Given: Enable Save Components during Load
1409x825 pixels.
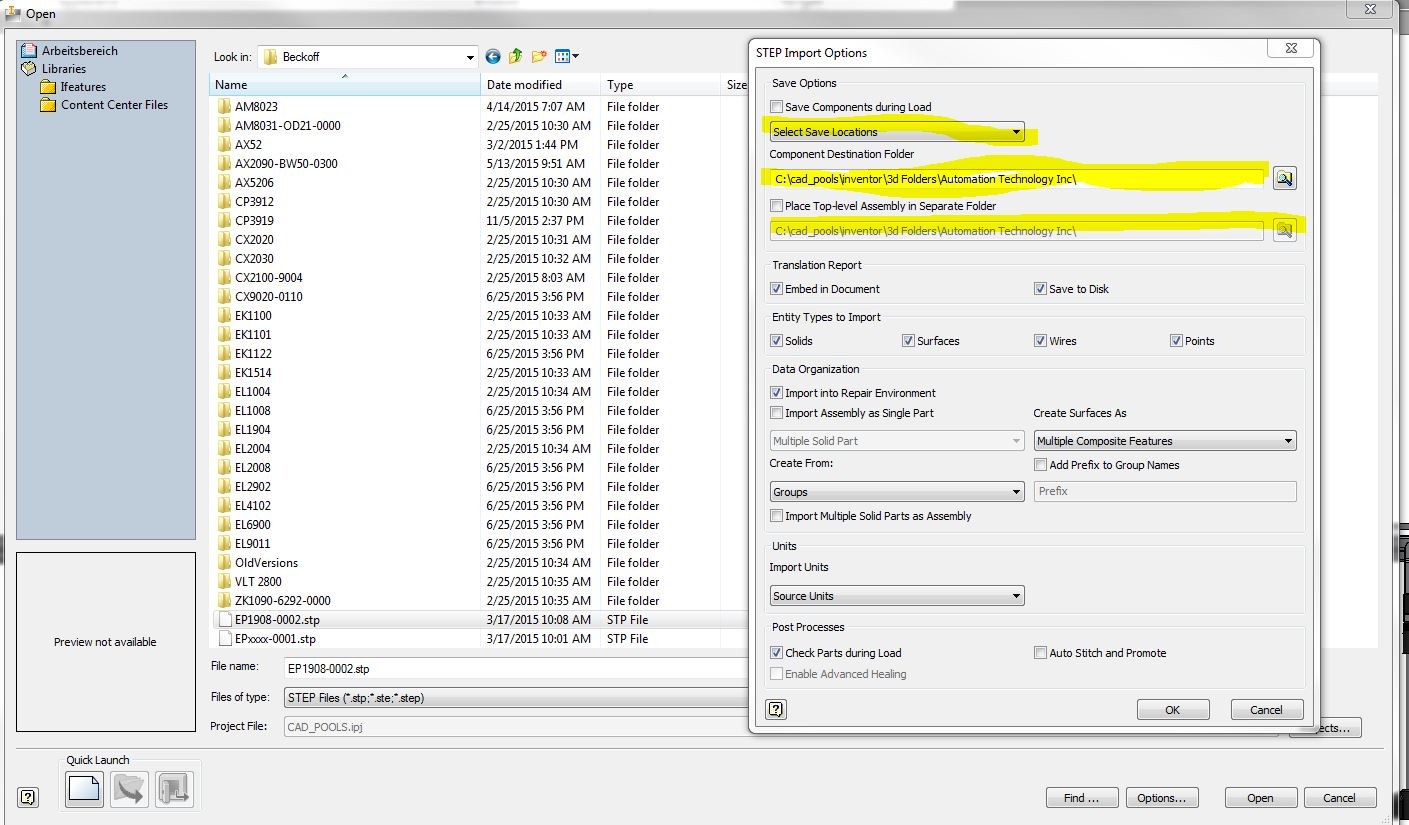Looking at the screenshot, I should coord(776,106).
